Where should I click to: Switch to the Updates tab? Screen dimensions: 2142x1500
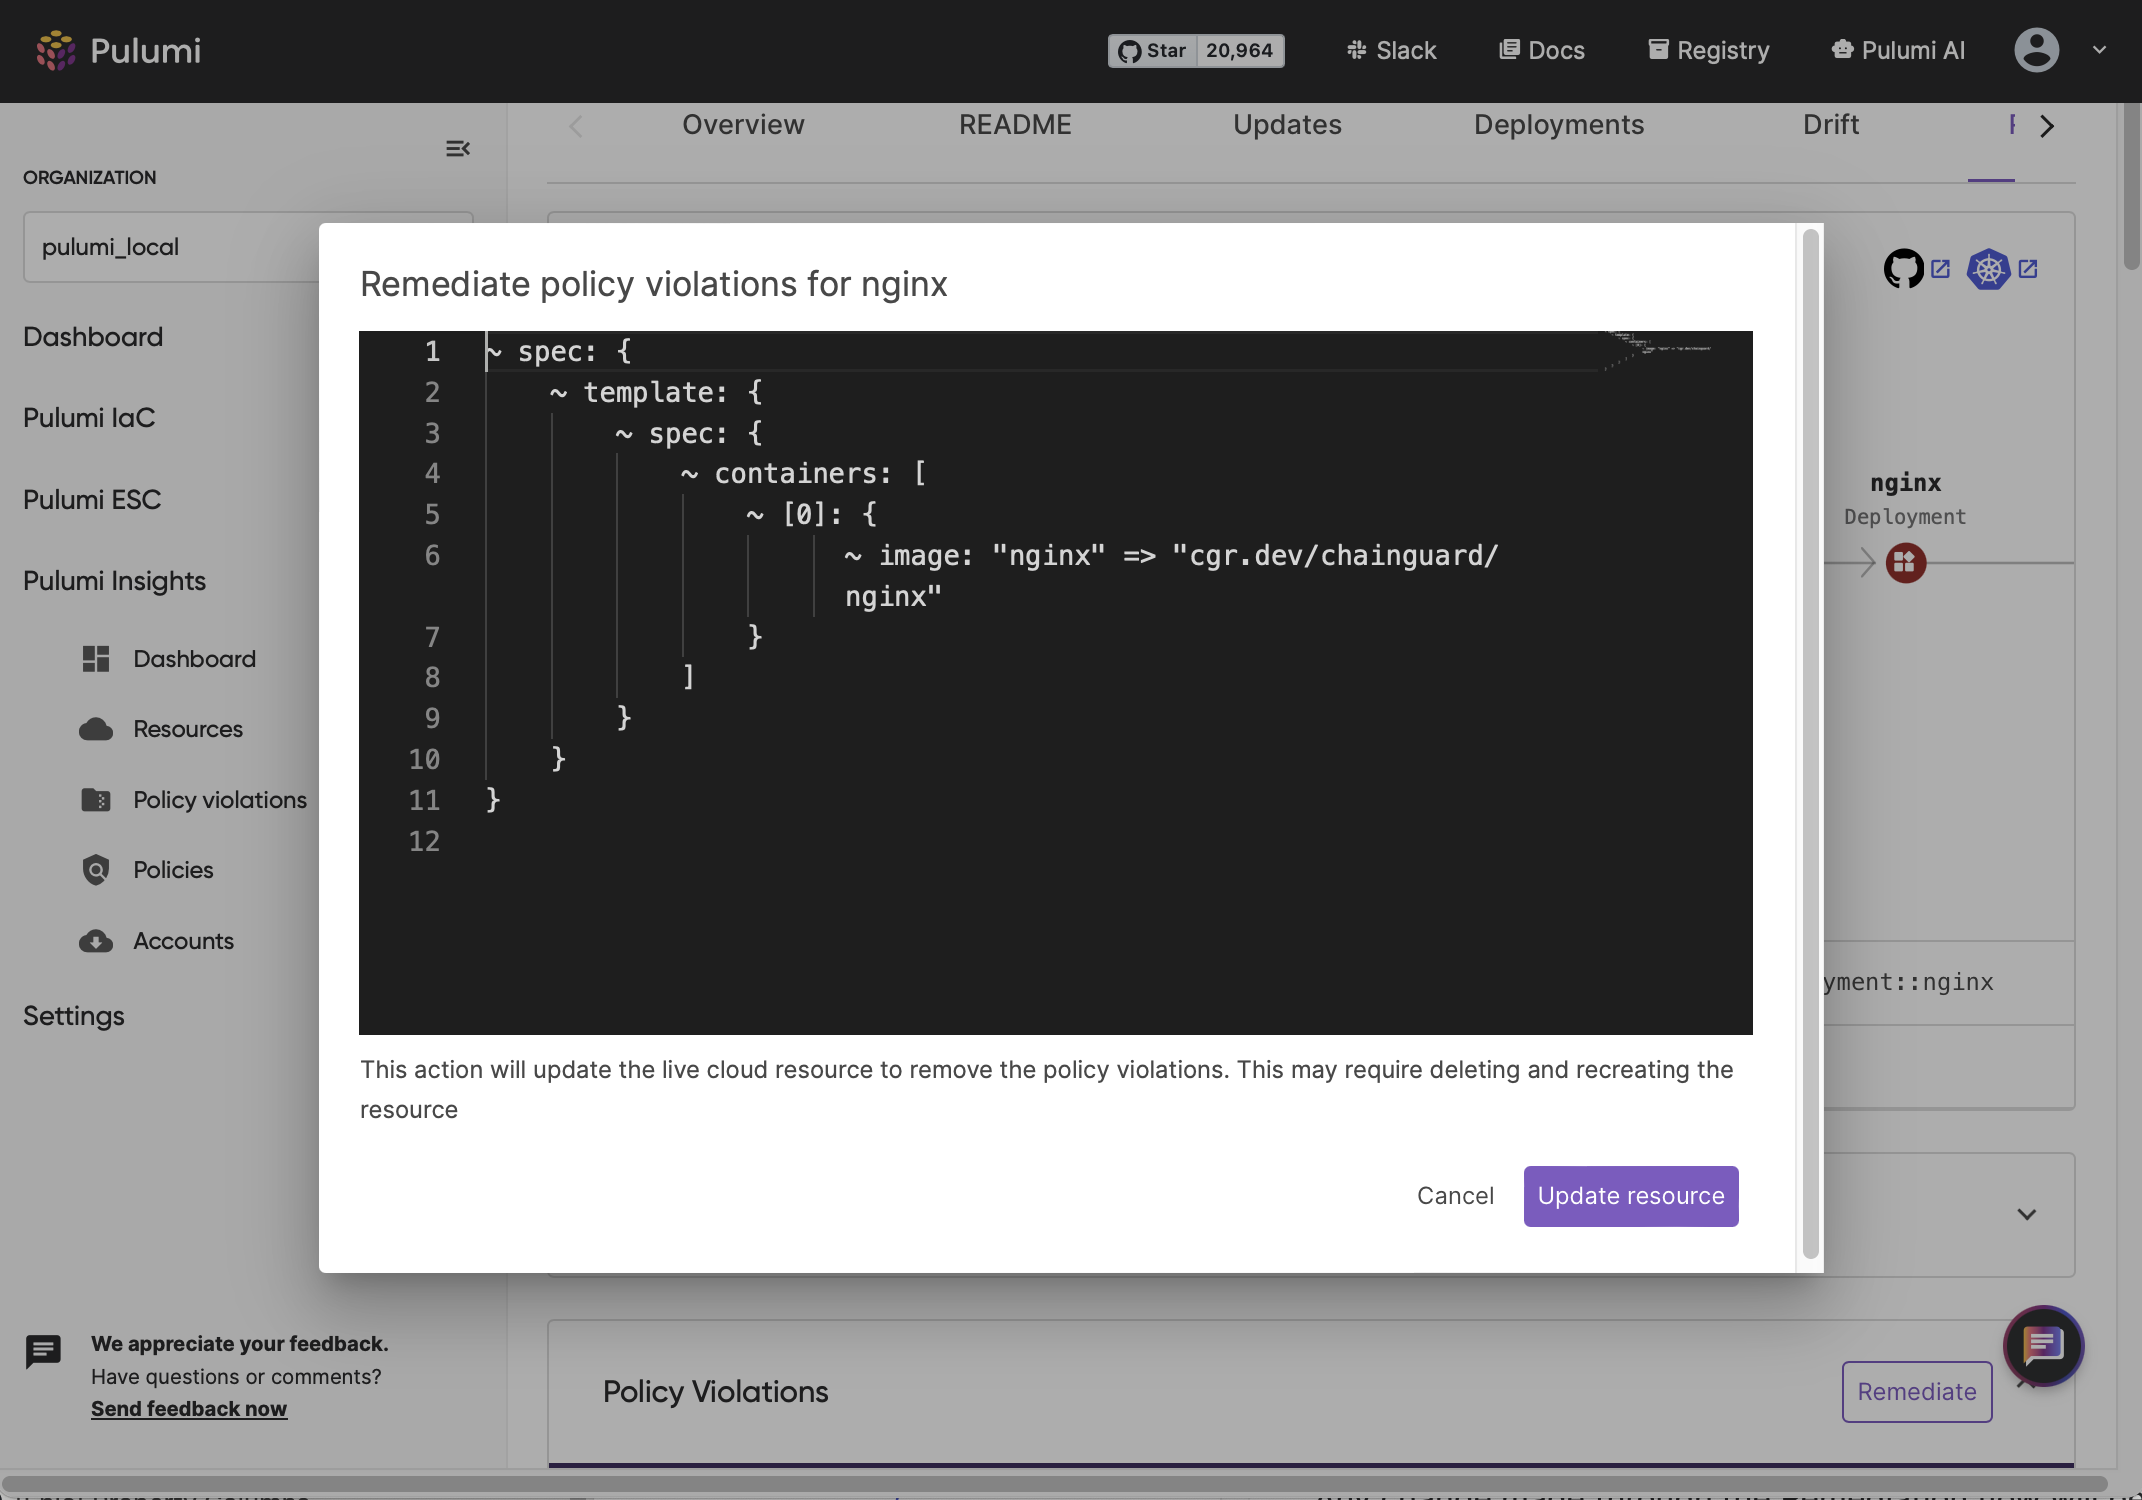(x=1287, y=125)
